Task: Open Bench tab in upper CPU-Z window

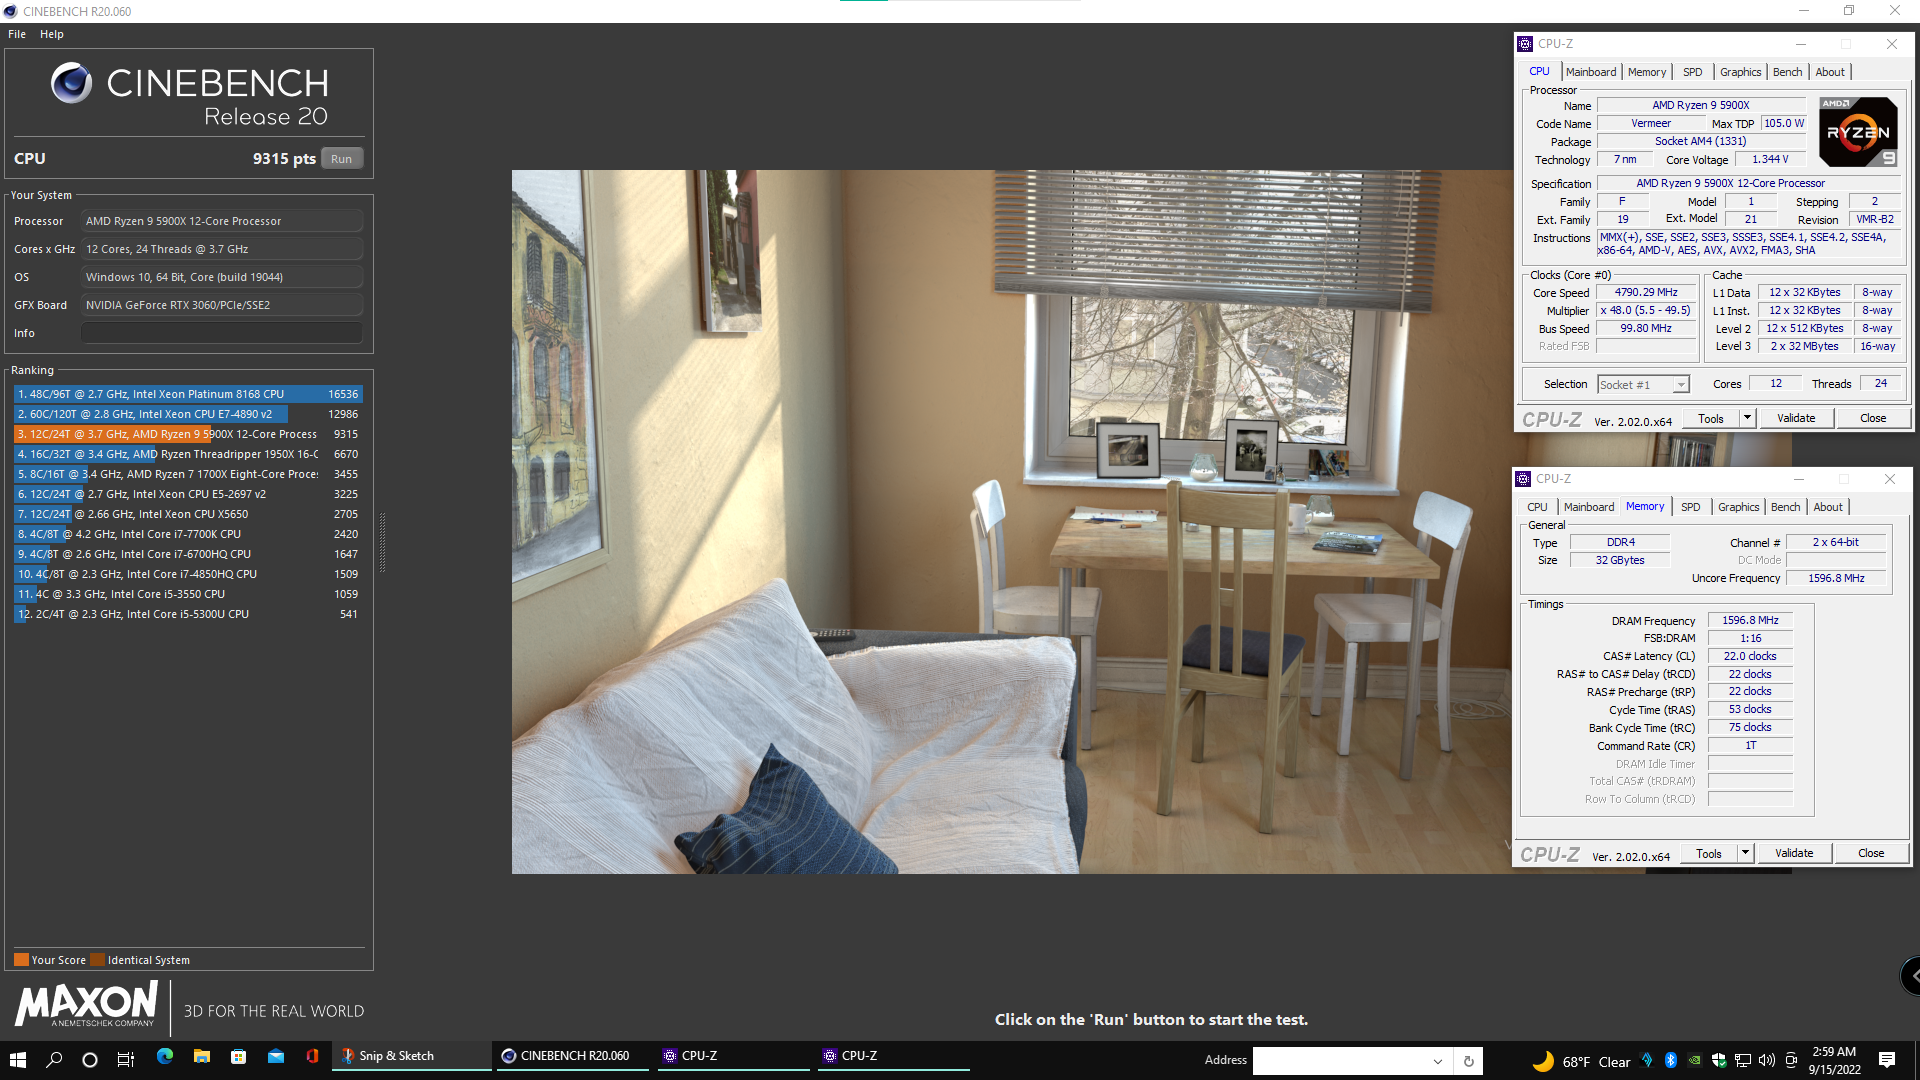Action: point(1787,72)
